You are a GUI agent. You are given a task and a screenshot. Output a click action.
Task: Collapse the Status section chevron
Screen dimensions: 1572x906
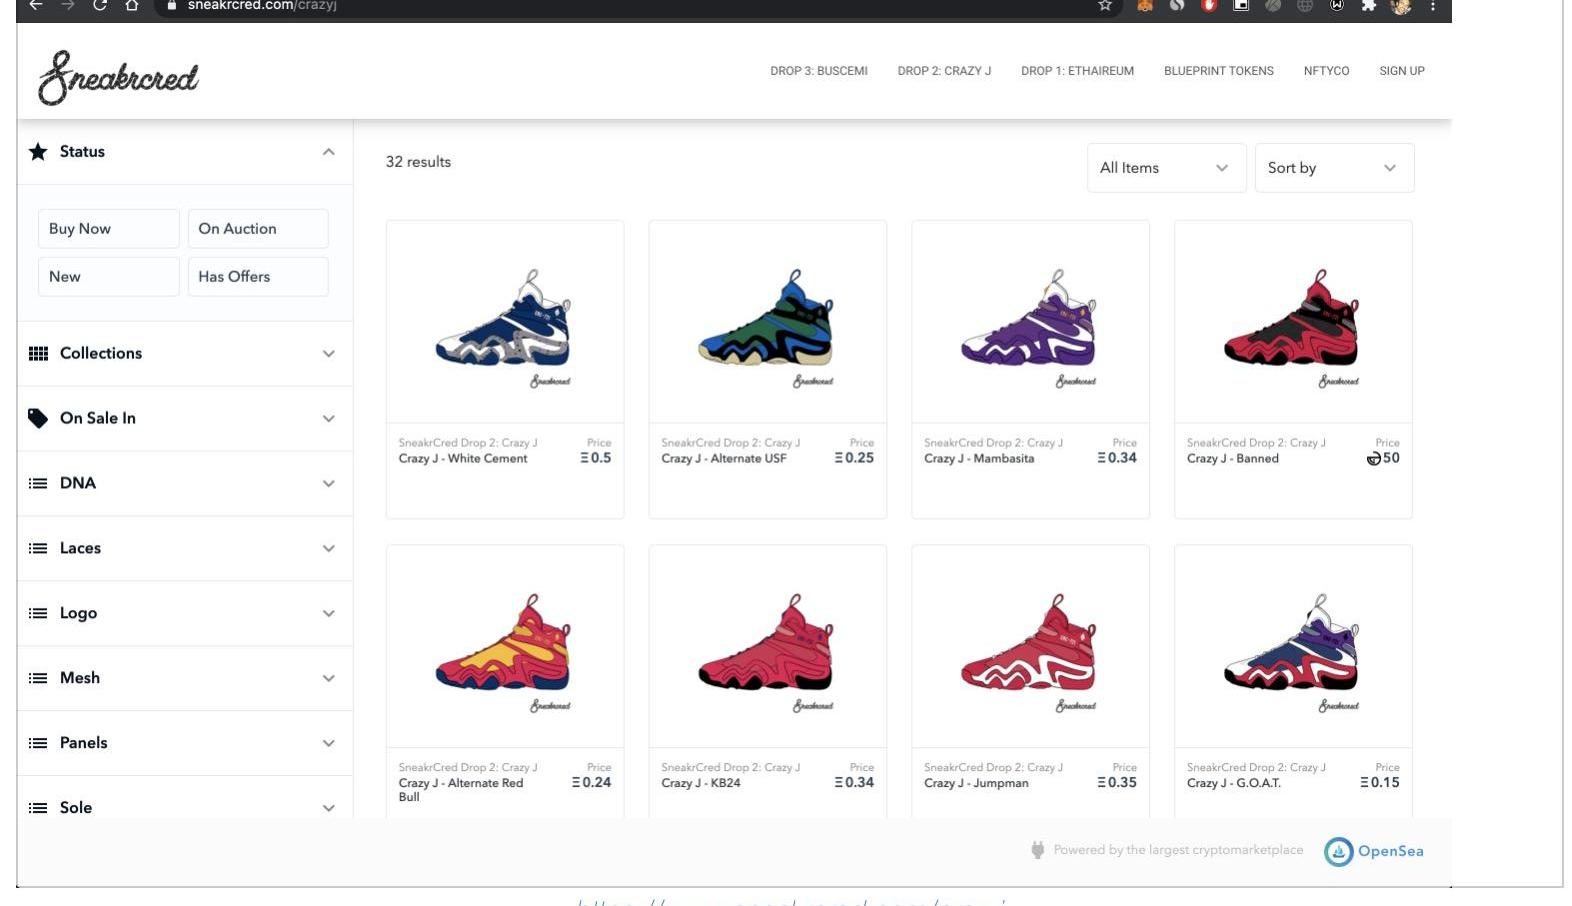328,152
